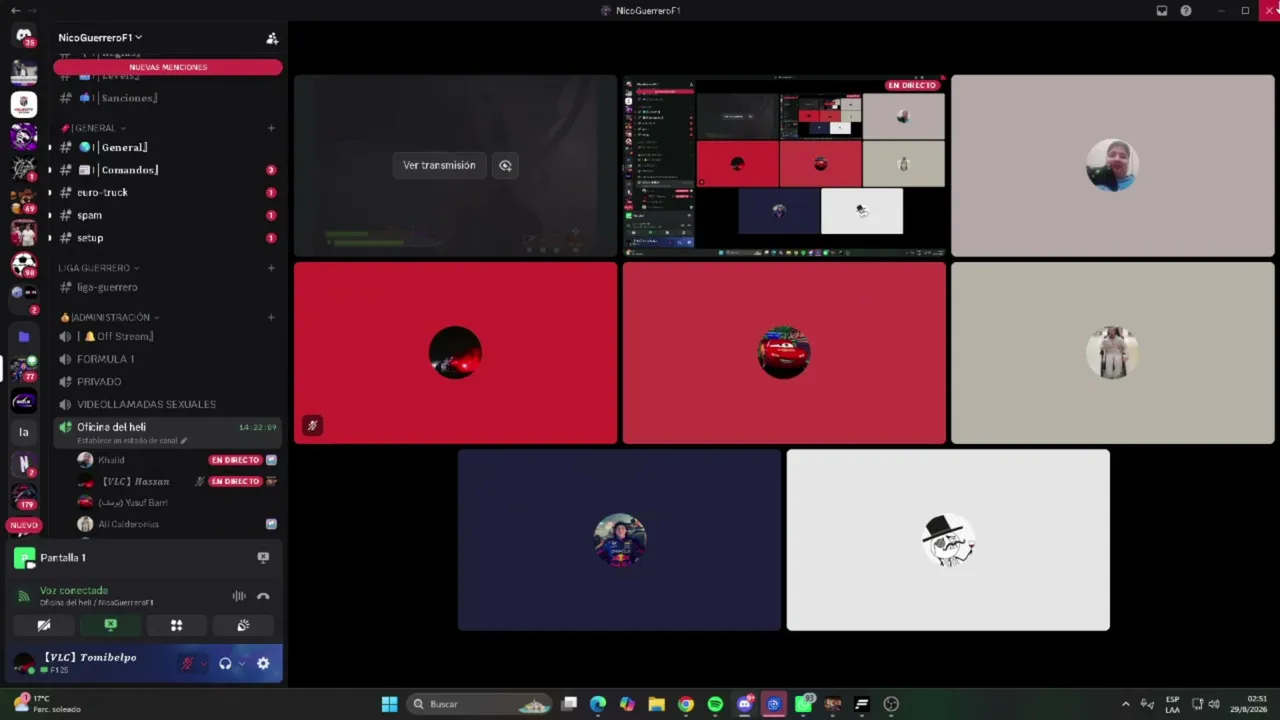Focus the top-hat avatar video tile

pos(948,540)
